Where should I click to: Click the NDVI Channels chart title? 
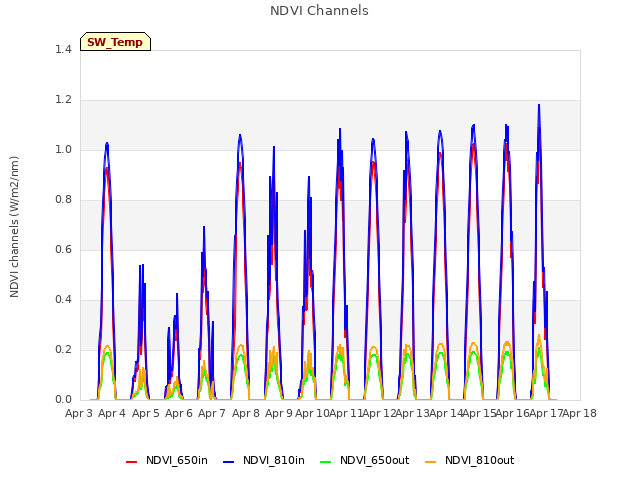pos(319,11)
